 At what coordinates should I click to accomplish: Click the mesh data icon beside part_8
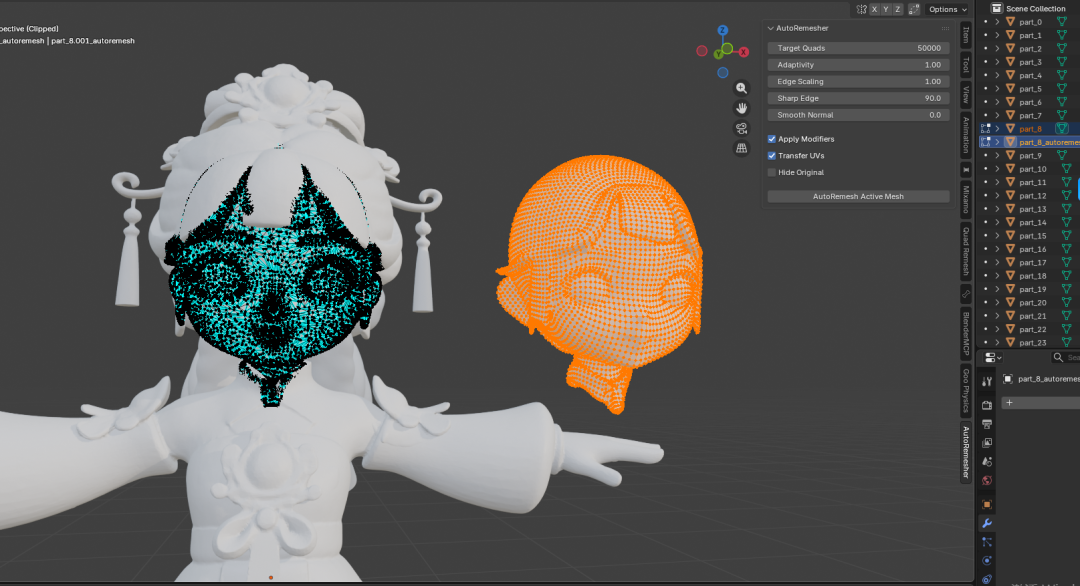(x=1062, y=129)
